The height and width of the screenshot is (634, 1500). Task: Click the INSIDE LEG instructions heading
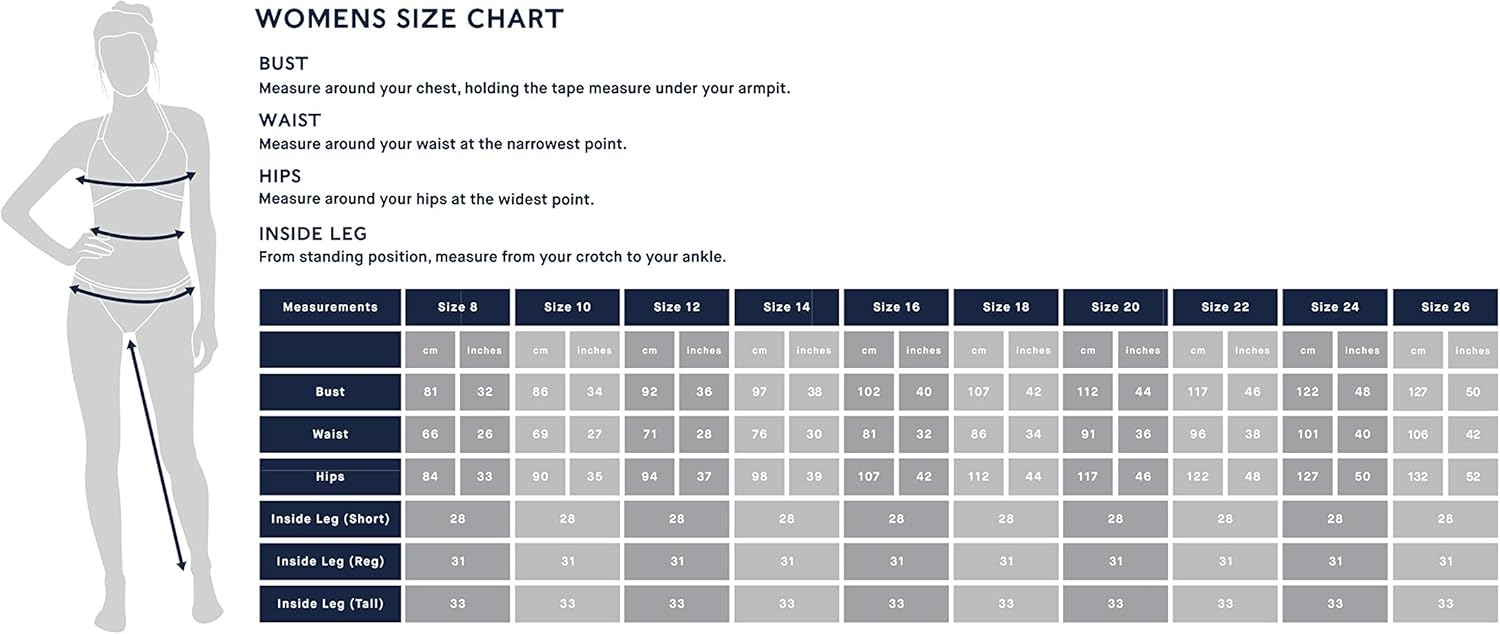click(313, 234)
